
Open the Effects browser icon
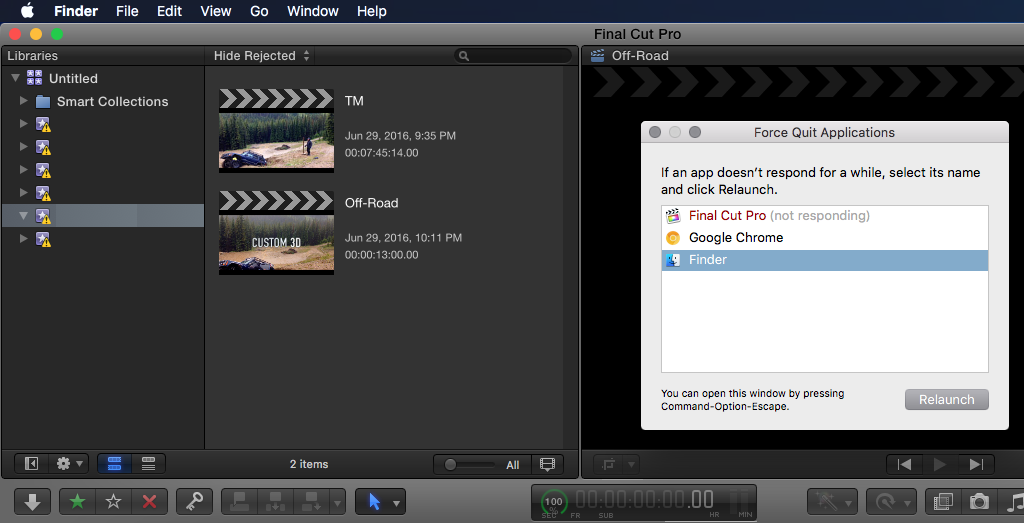(942, 501)
